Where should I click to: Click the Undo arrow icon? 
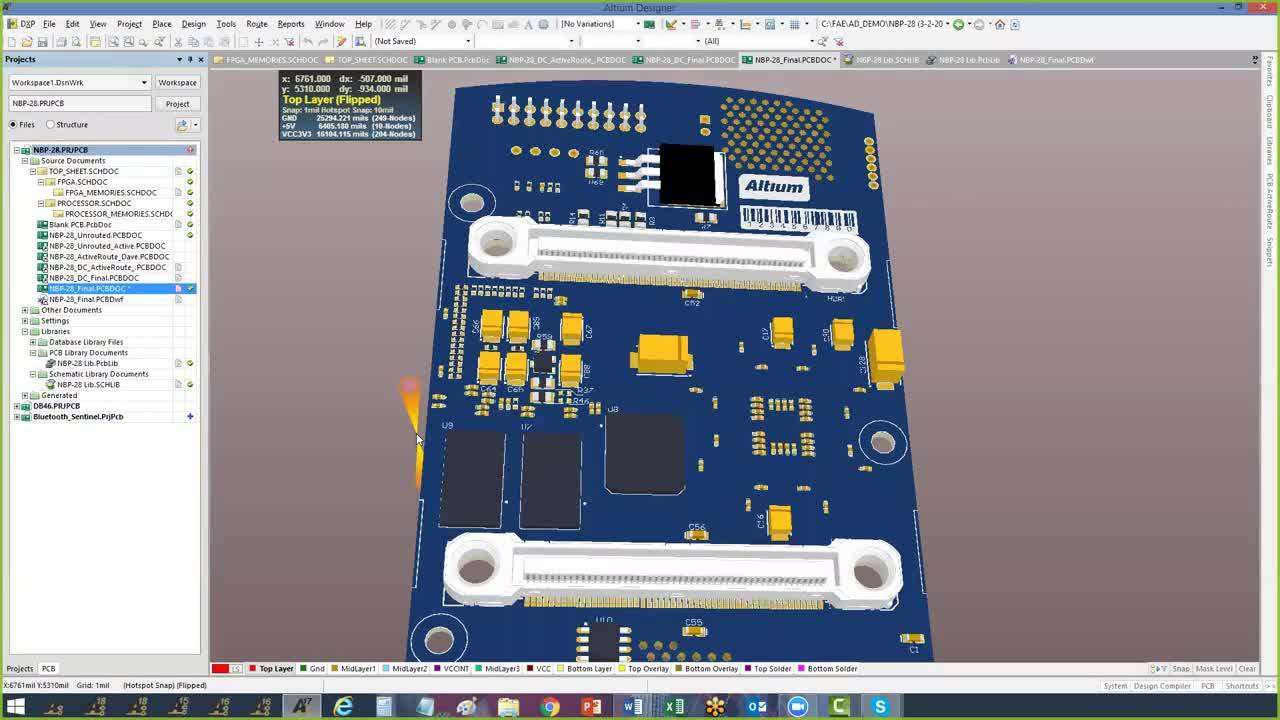(x=308, y=42)
